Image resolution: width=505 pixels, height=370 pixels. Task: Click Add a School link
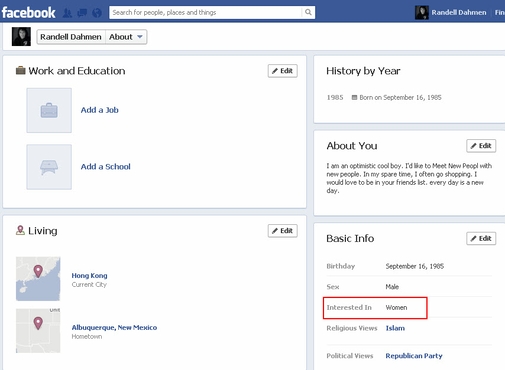[x=105, y=167]
